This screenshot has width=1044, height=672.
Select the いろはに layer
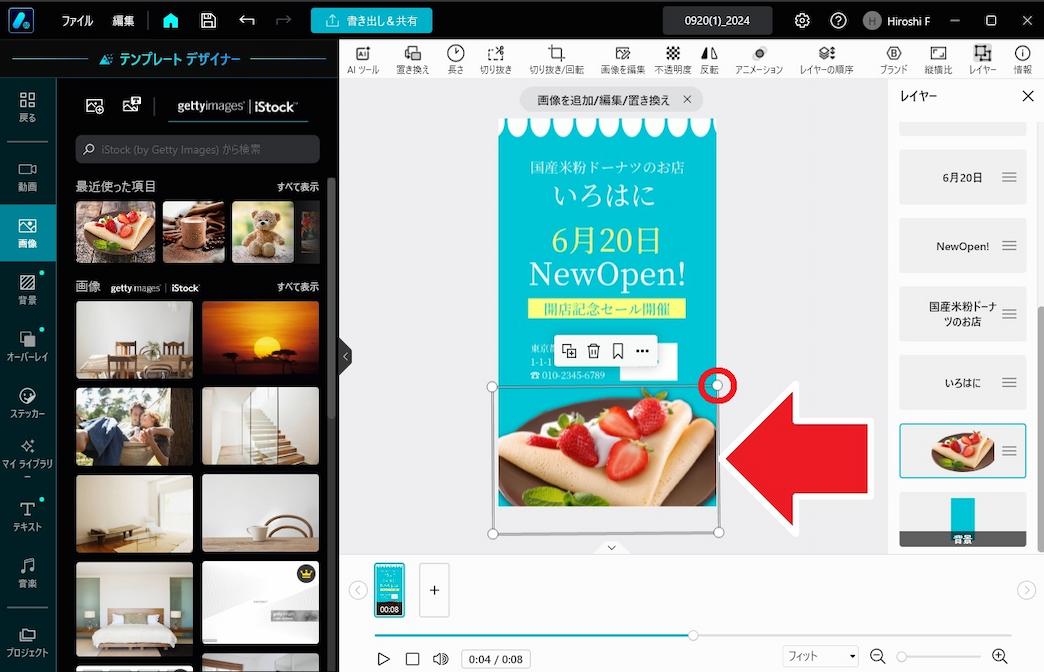(962, 382)
